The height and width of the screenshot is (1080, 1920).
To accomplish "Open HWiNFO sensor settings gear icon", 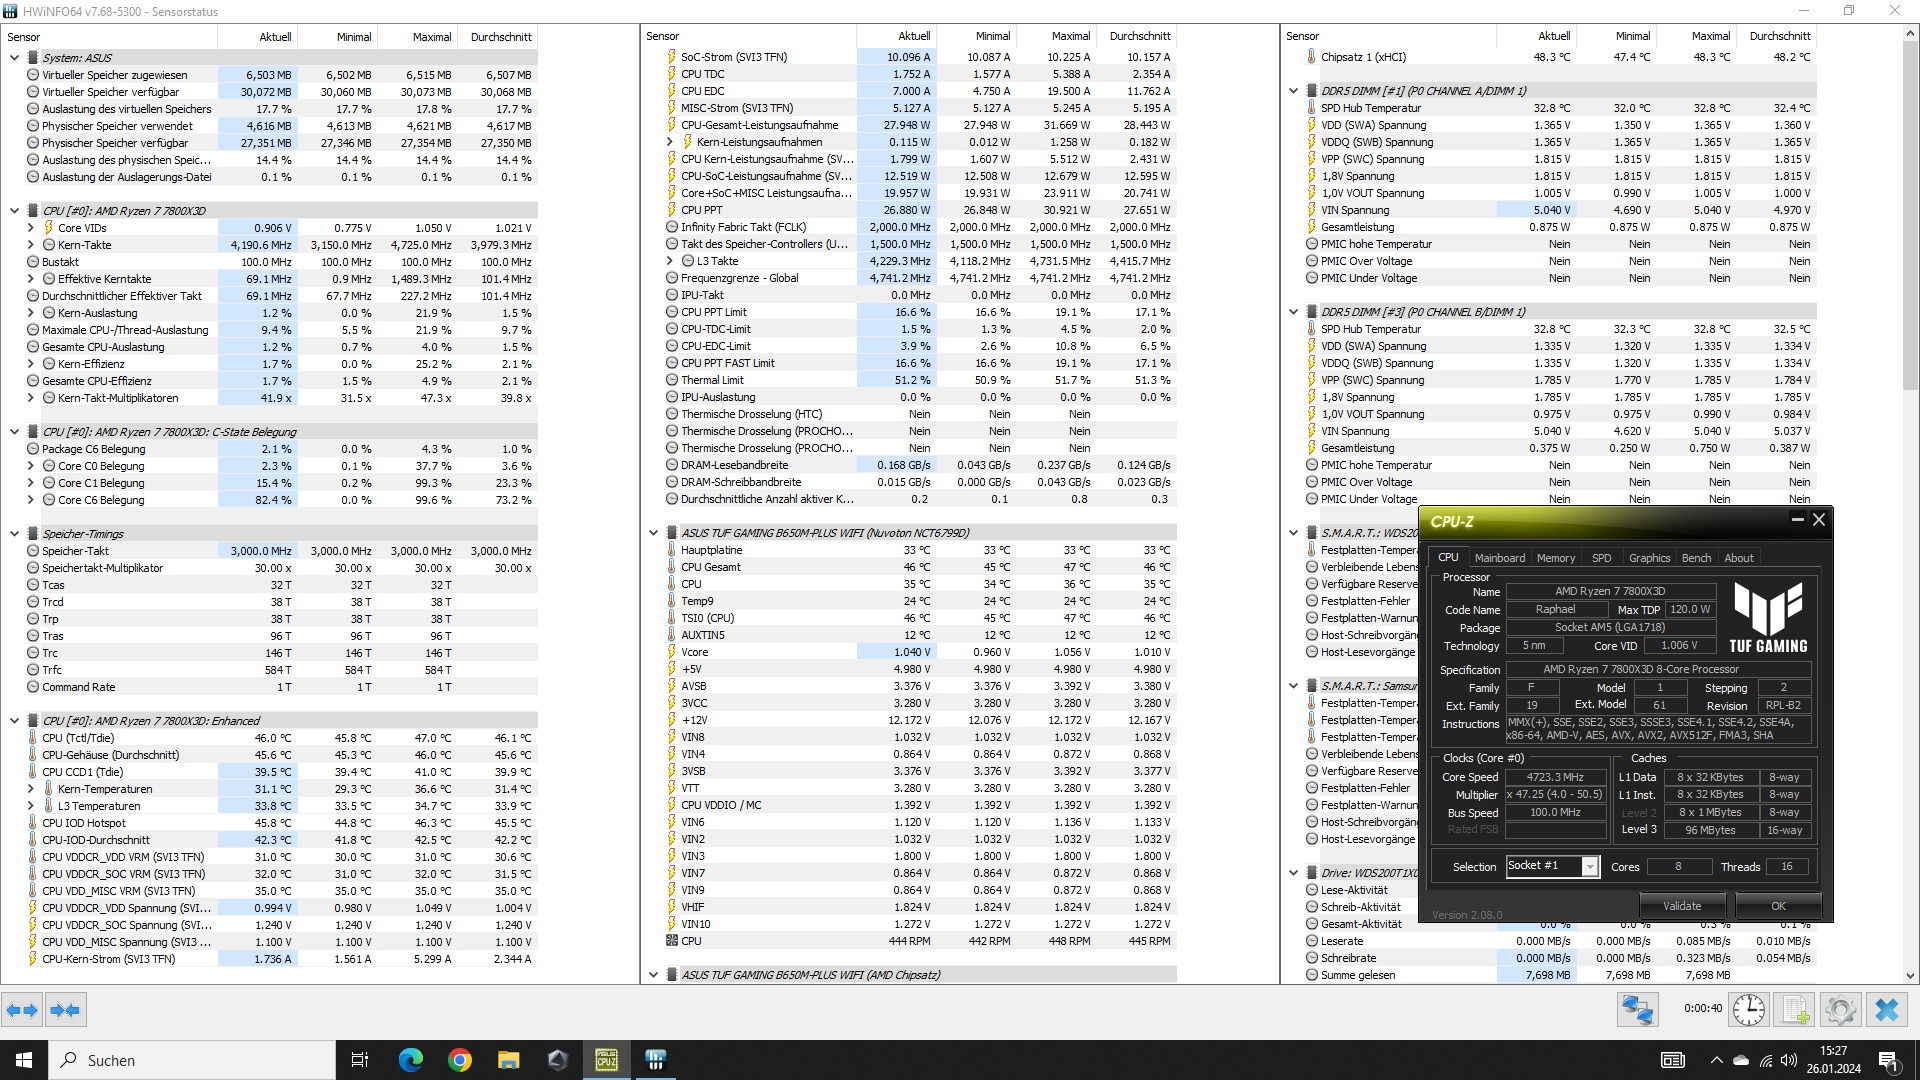I will coord(1840,1010).
